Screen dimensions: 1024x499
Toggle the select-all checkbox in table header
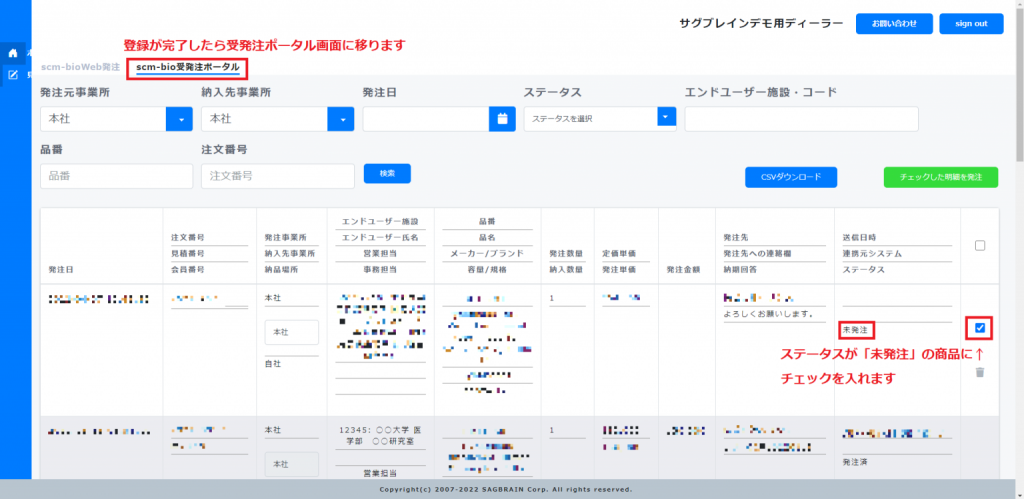coord(980,246)
